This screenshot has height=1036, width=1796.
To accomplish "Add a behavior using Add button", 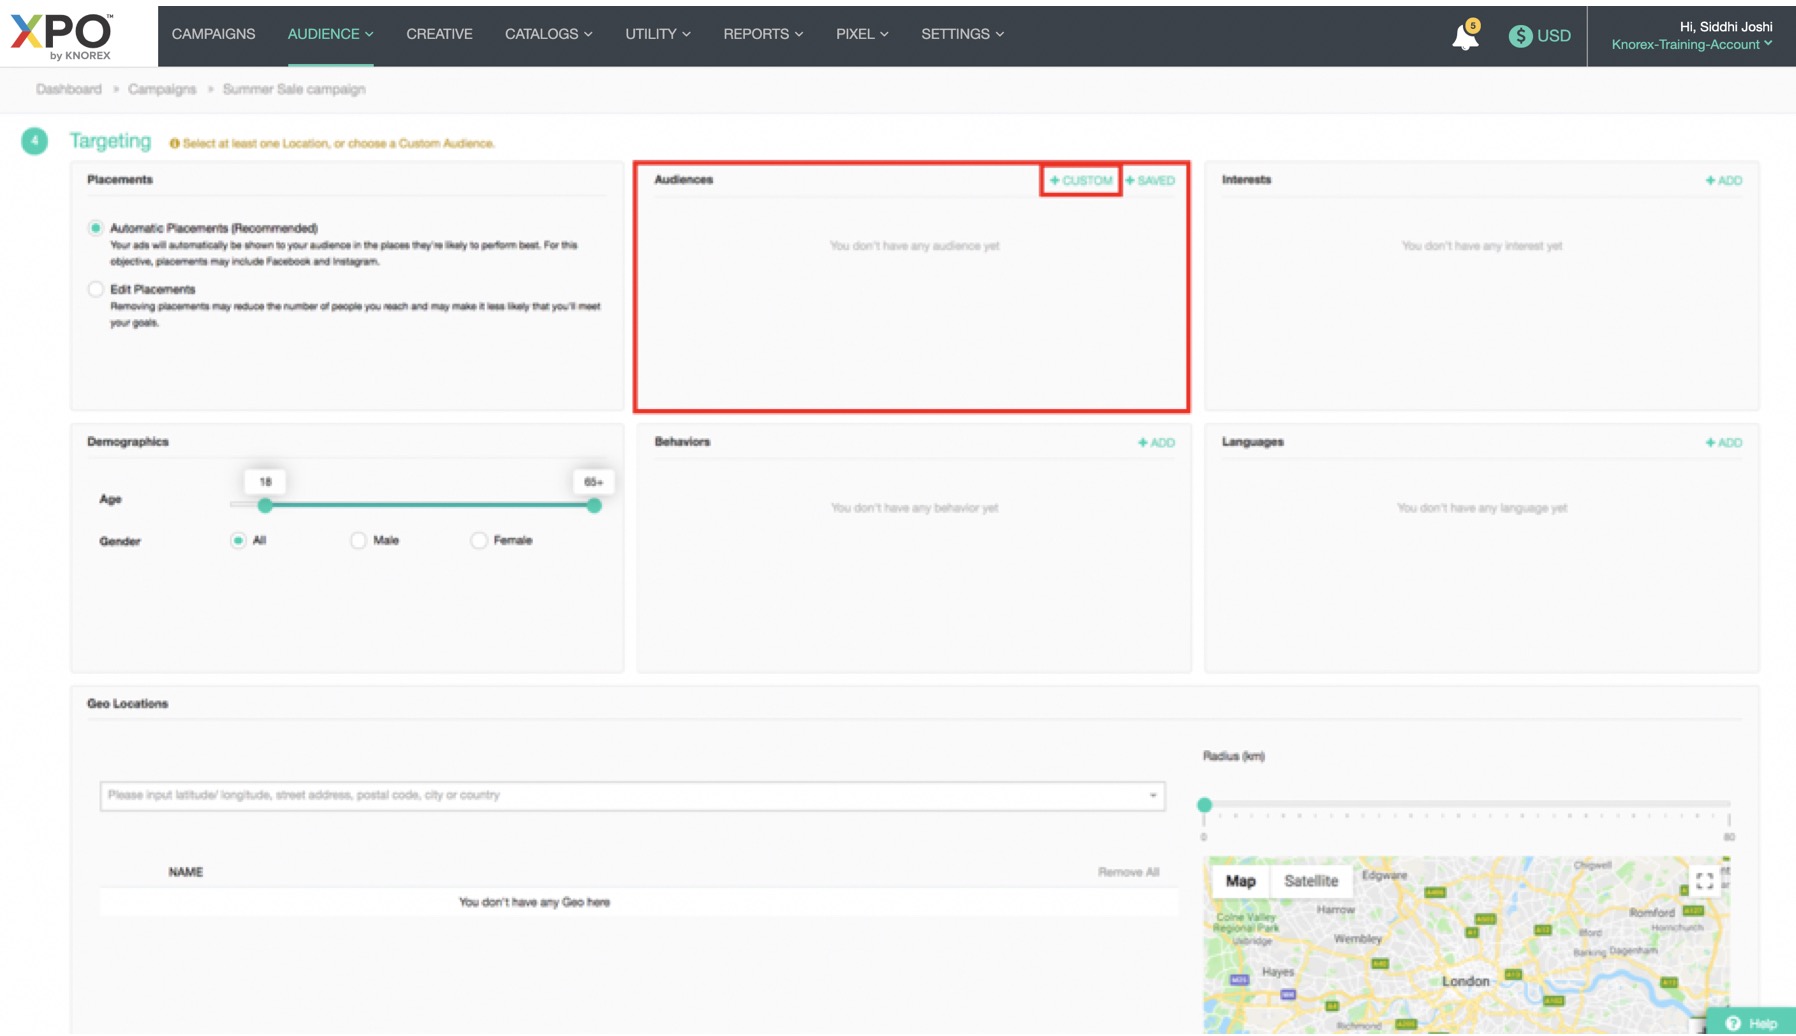I will tap(1156, 443).
